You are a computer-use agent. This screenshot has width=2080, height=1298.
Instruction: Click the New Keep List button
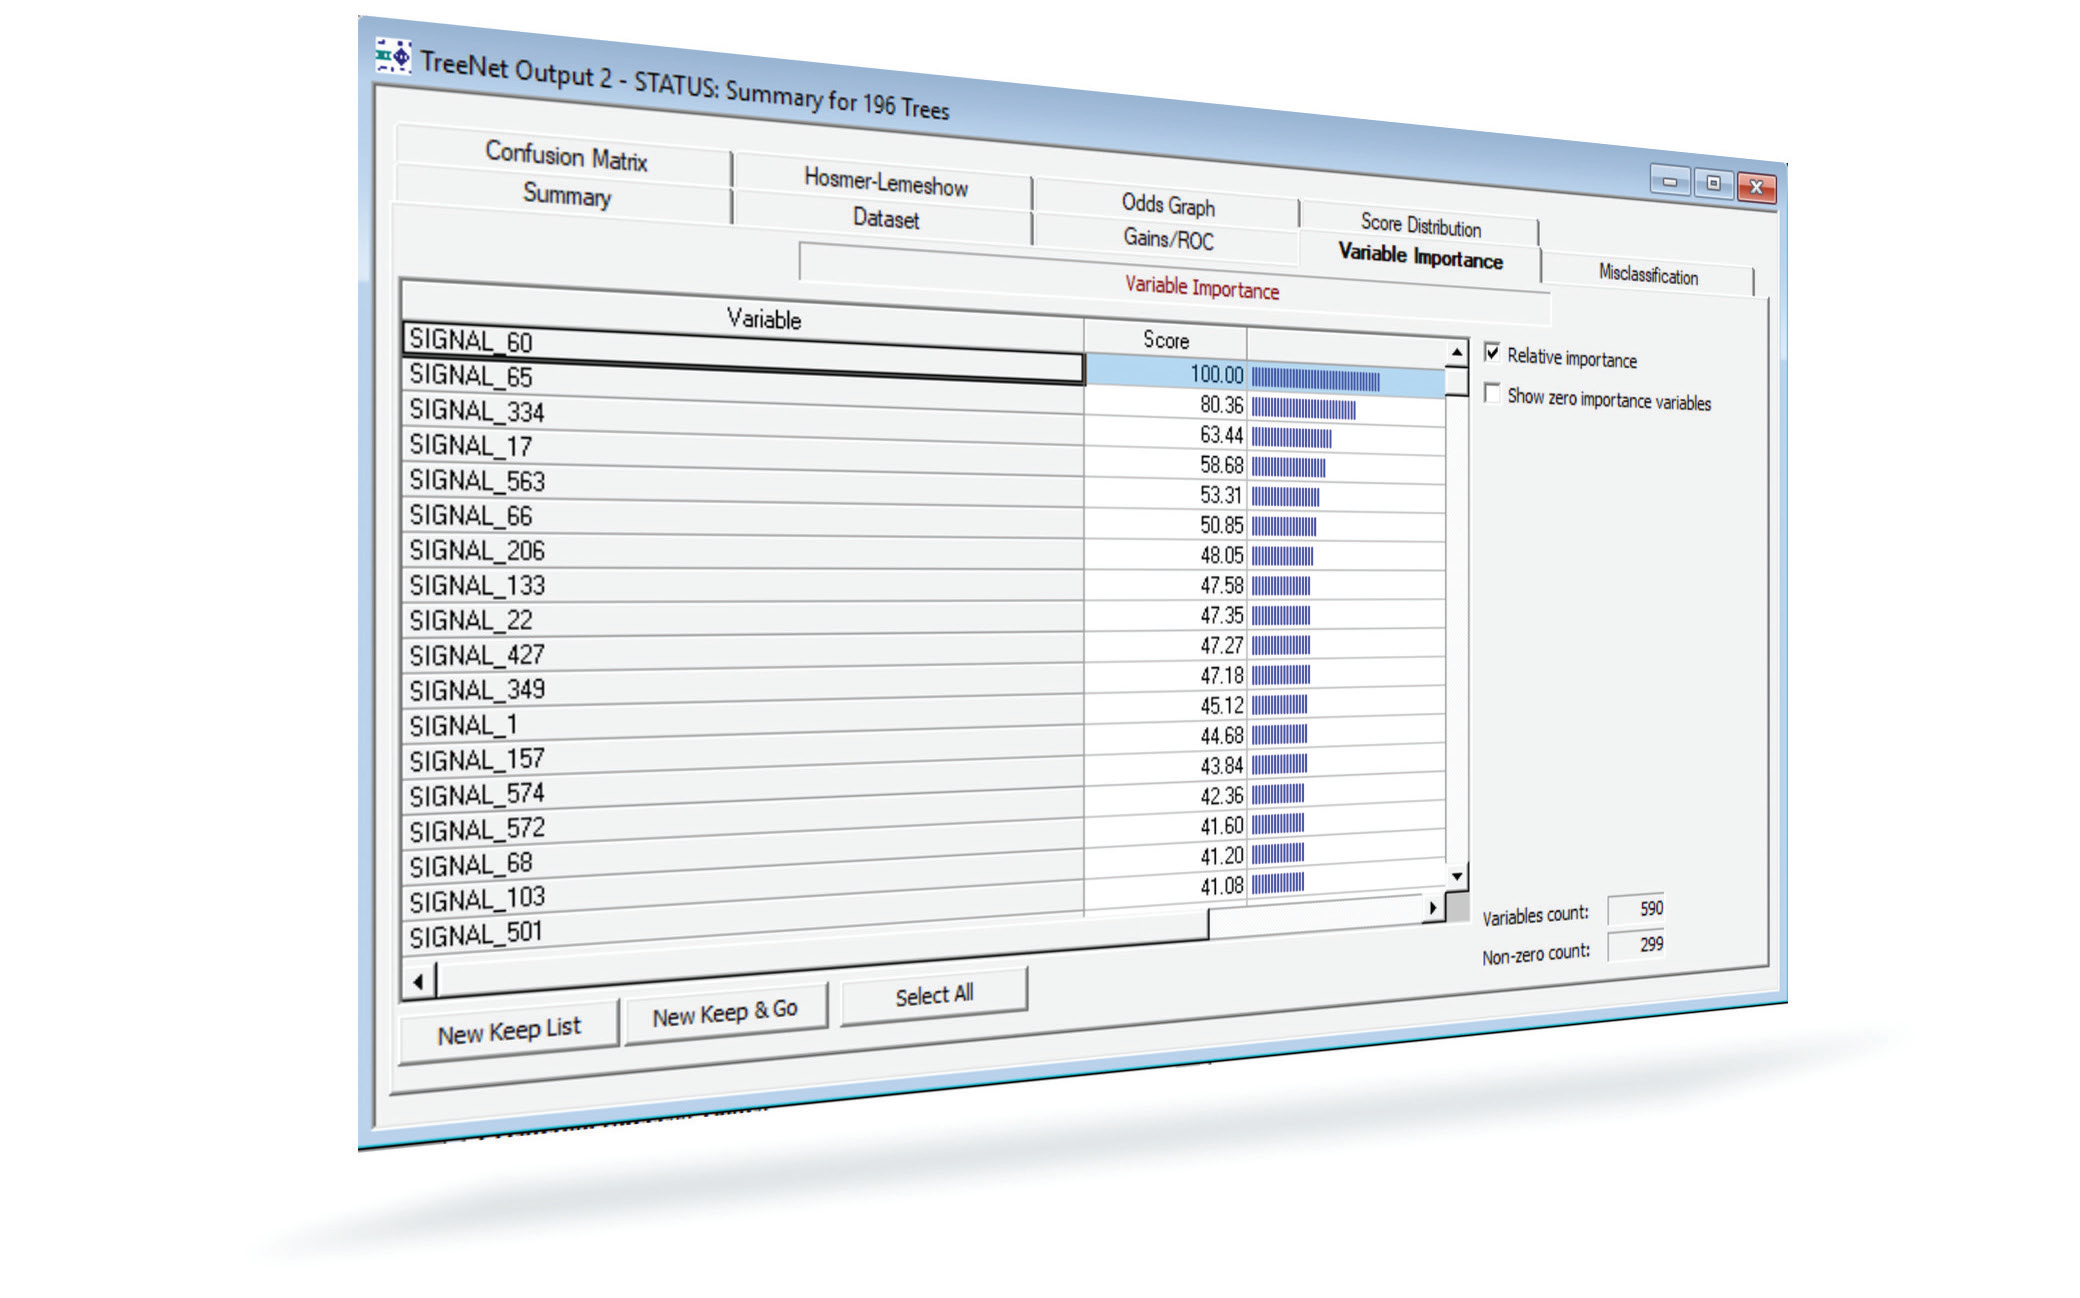click(x=508, y=1030)
